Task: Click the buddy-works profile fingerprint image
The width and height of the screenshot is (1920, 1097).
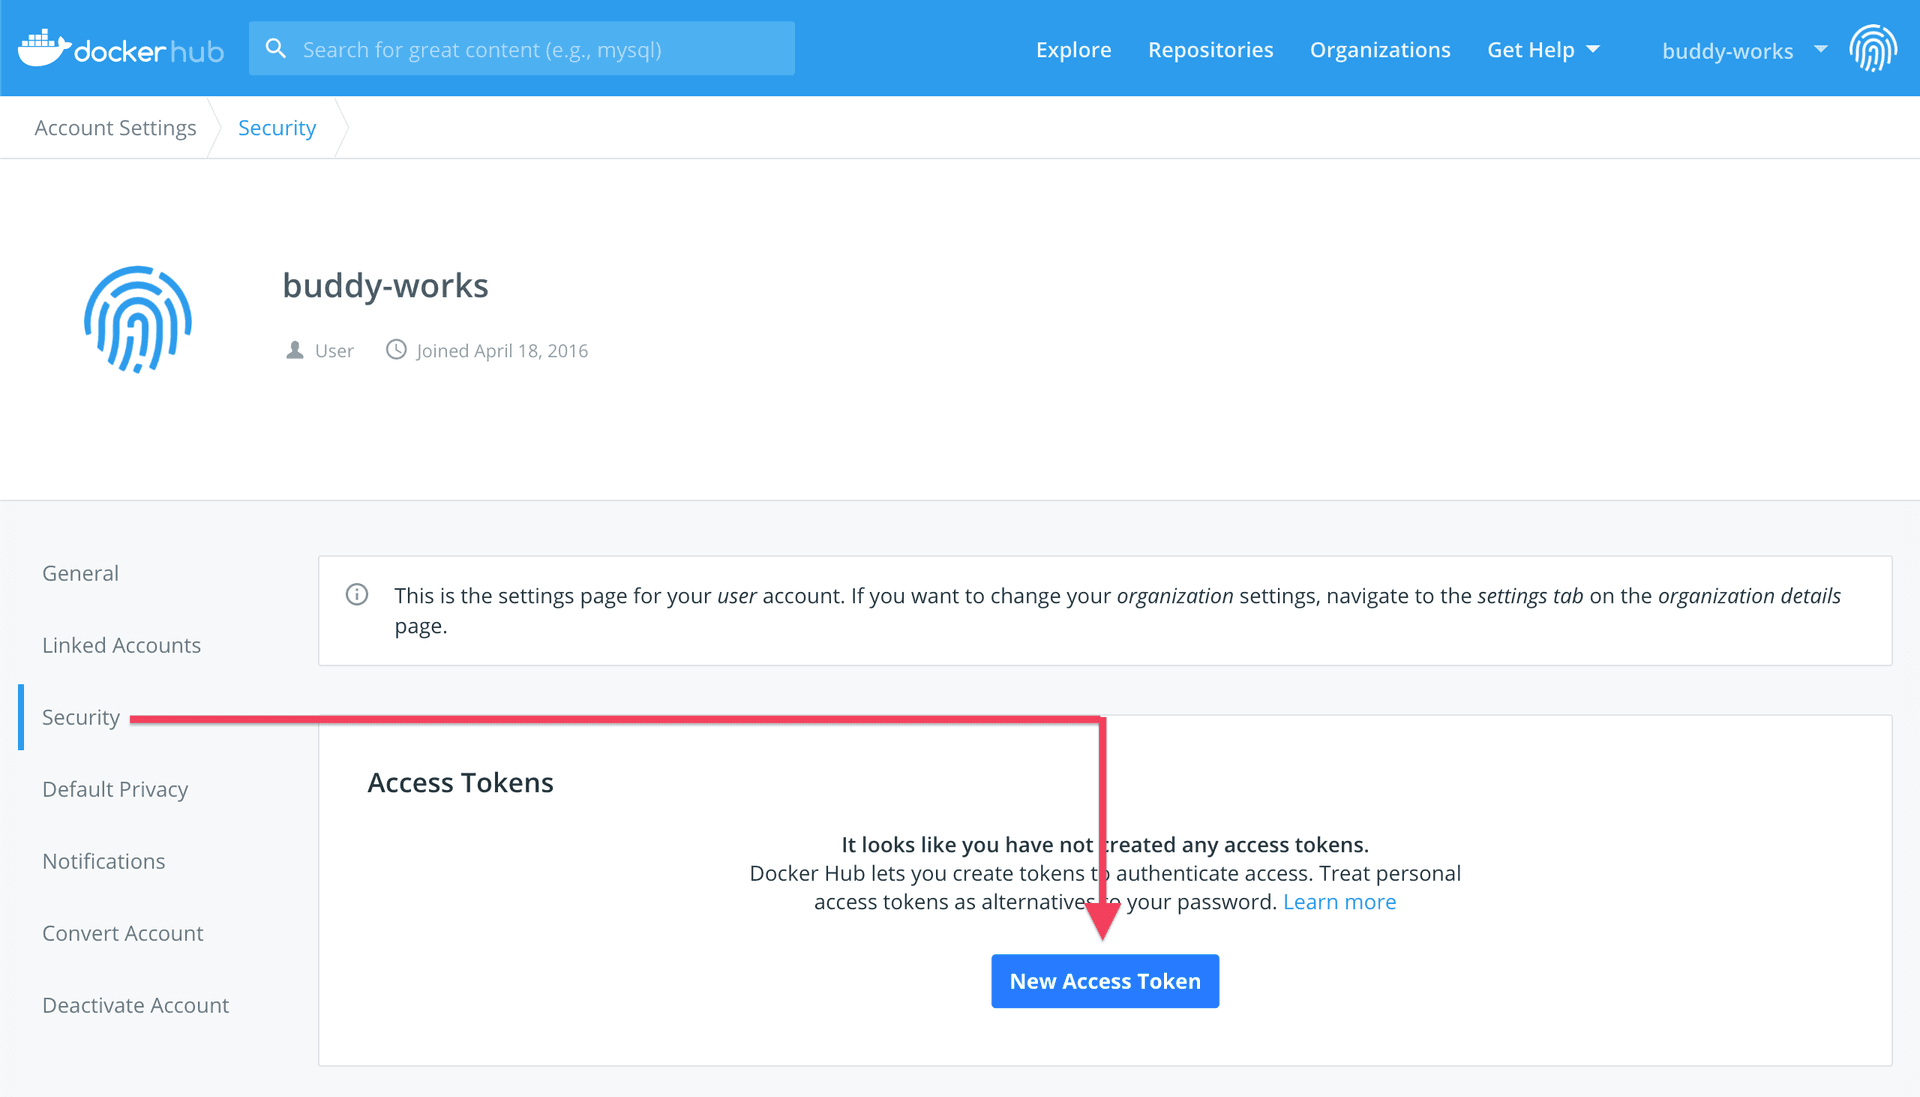Action: (137, 320)
